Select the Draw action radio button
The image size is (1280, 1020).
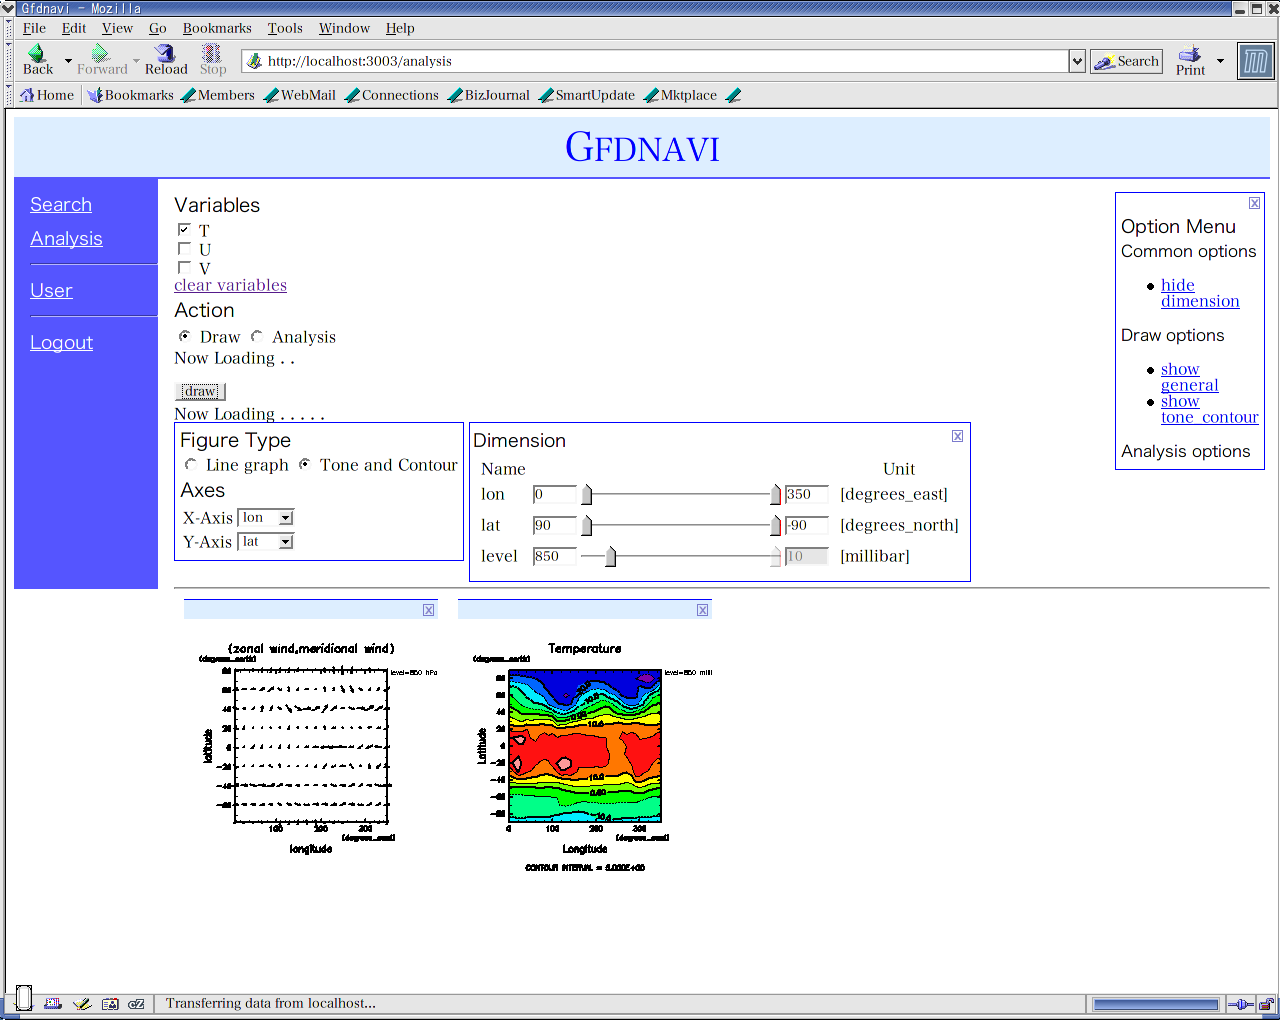point(185,336)
